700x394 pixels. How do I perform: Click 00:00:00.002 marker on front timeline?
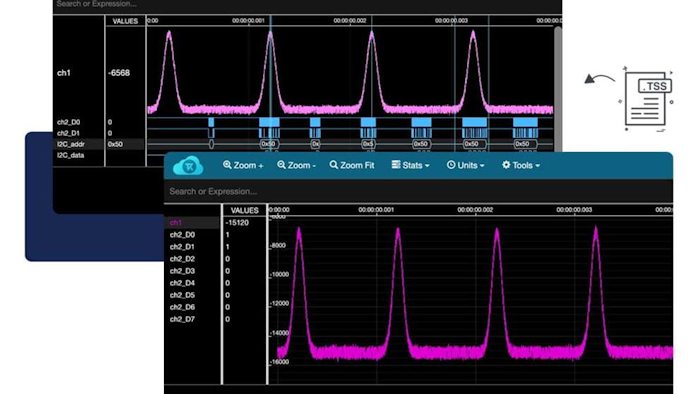[x=475, y=210]
